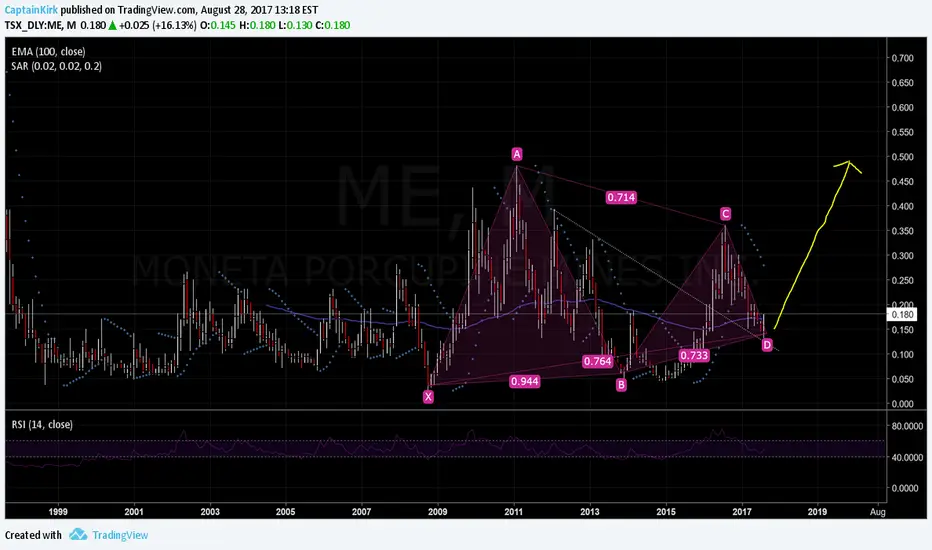Image resolution: width=932 pixels, height=550 pixels.
Task: Click the 2005 label on time axis
Action: point(285,511)
